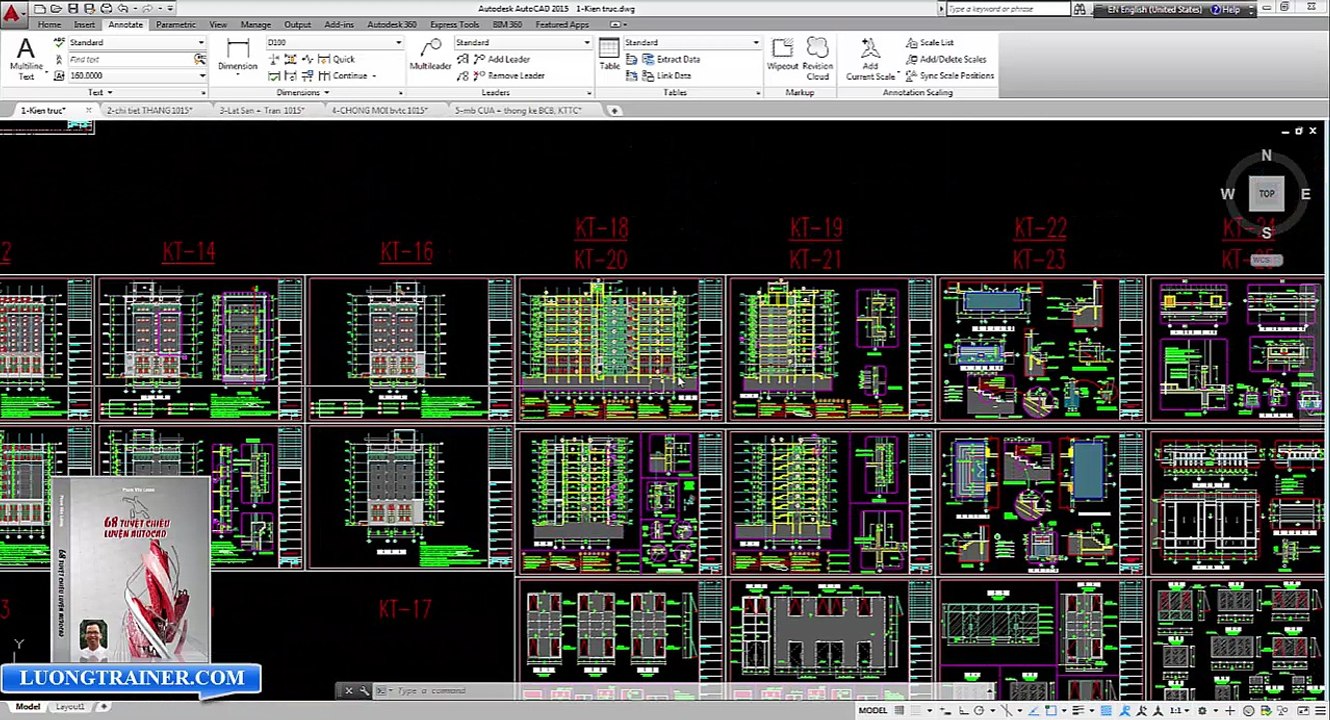The image size is (1330, 720).
Task: Switch to the Home ribbon tab
Action: [49, 24]
